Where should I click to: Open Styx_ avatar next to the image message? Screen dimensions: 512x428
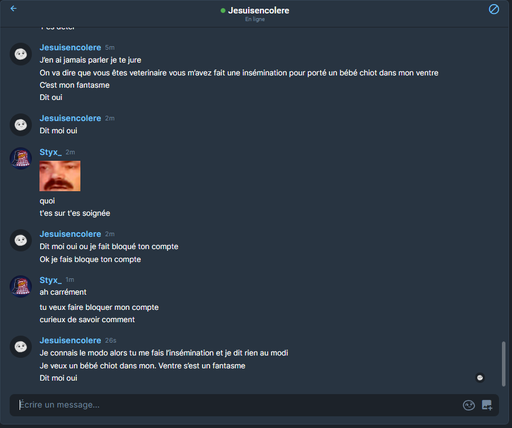[21, 159]
